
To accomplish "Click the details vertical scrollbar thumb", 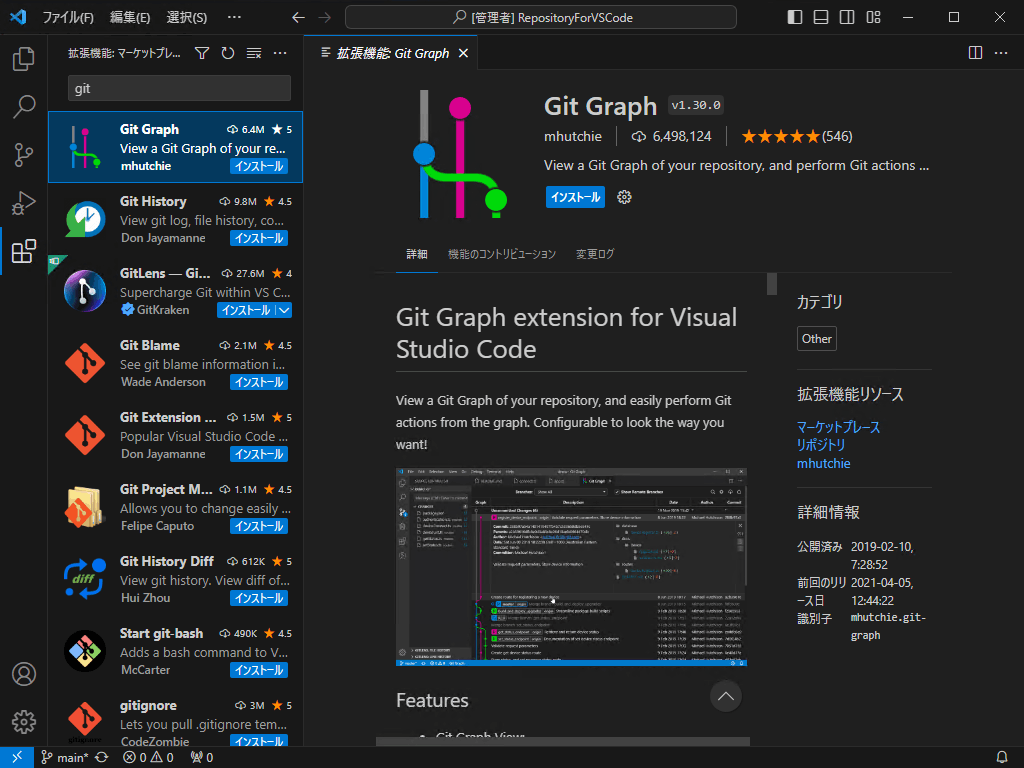I will [x=772, y=283].
